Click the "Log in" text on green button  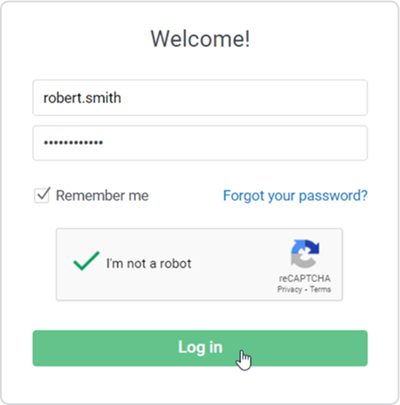[200, 347]
